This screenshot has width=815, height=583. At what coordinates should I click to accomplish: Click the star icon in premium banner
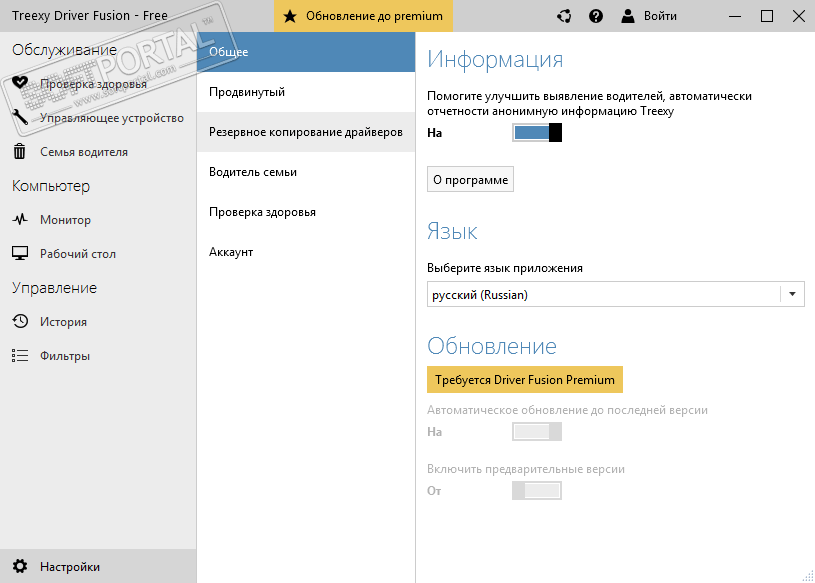pos(290,16)
